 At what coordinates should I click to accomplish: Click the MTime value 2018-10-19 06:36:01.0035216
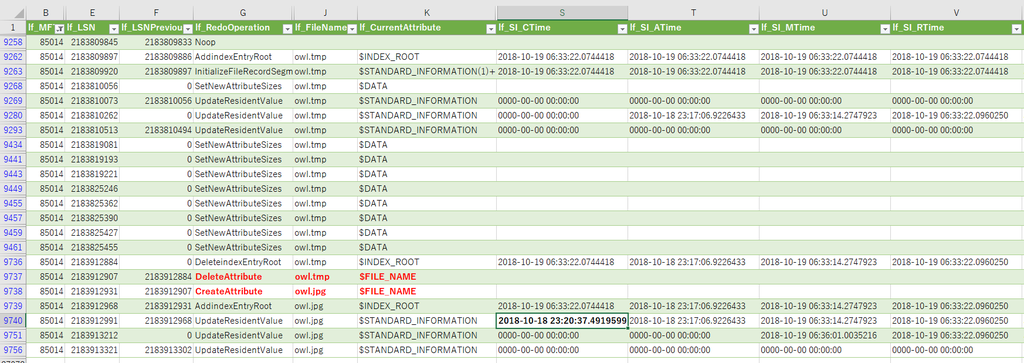825,335
